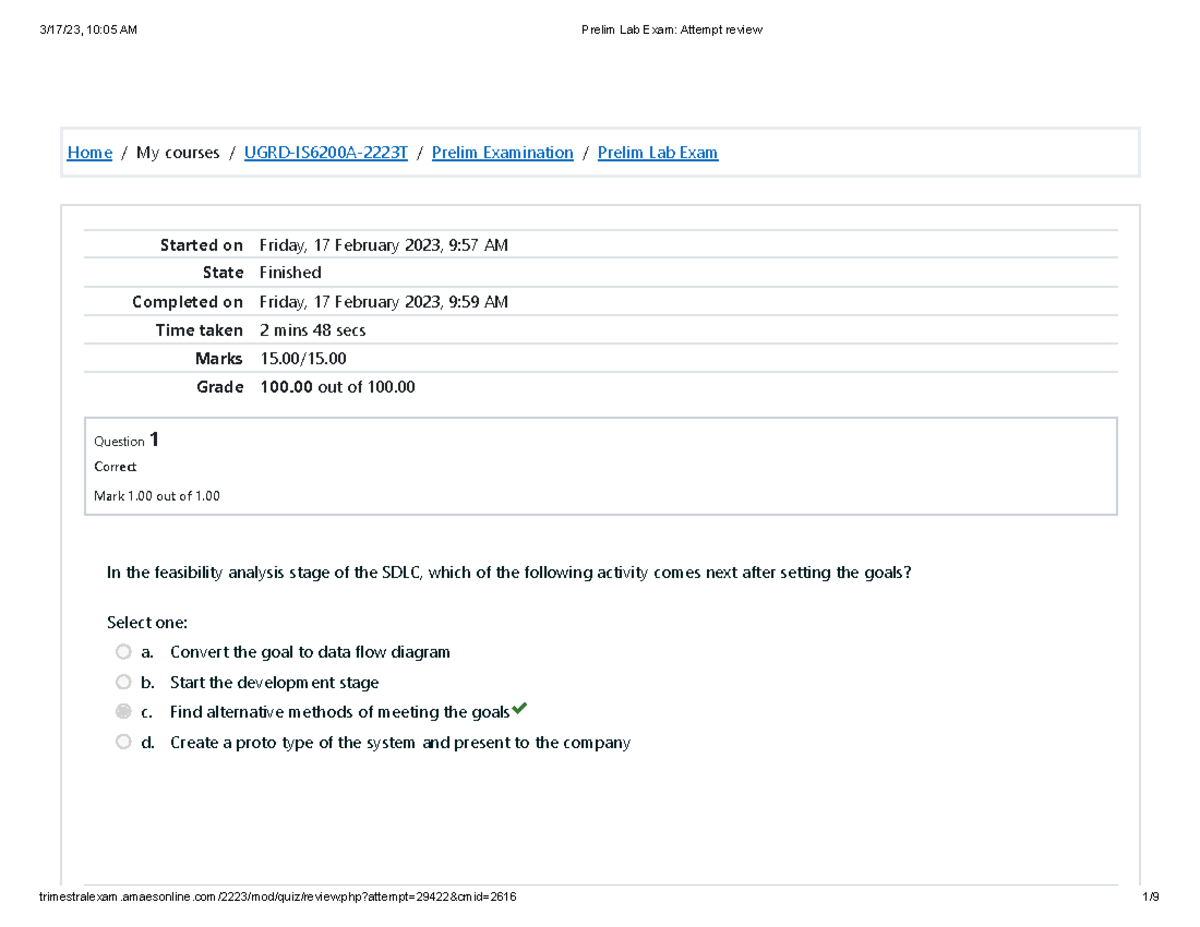Click the Started on date text
The width and height of the screenshot is (1200, 927).
coord(383,244)
